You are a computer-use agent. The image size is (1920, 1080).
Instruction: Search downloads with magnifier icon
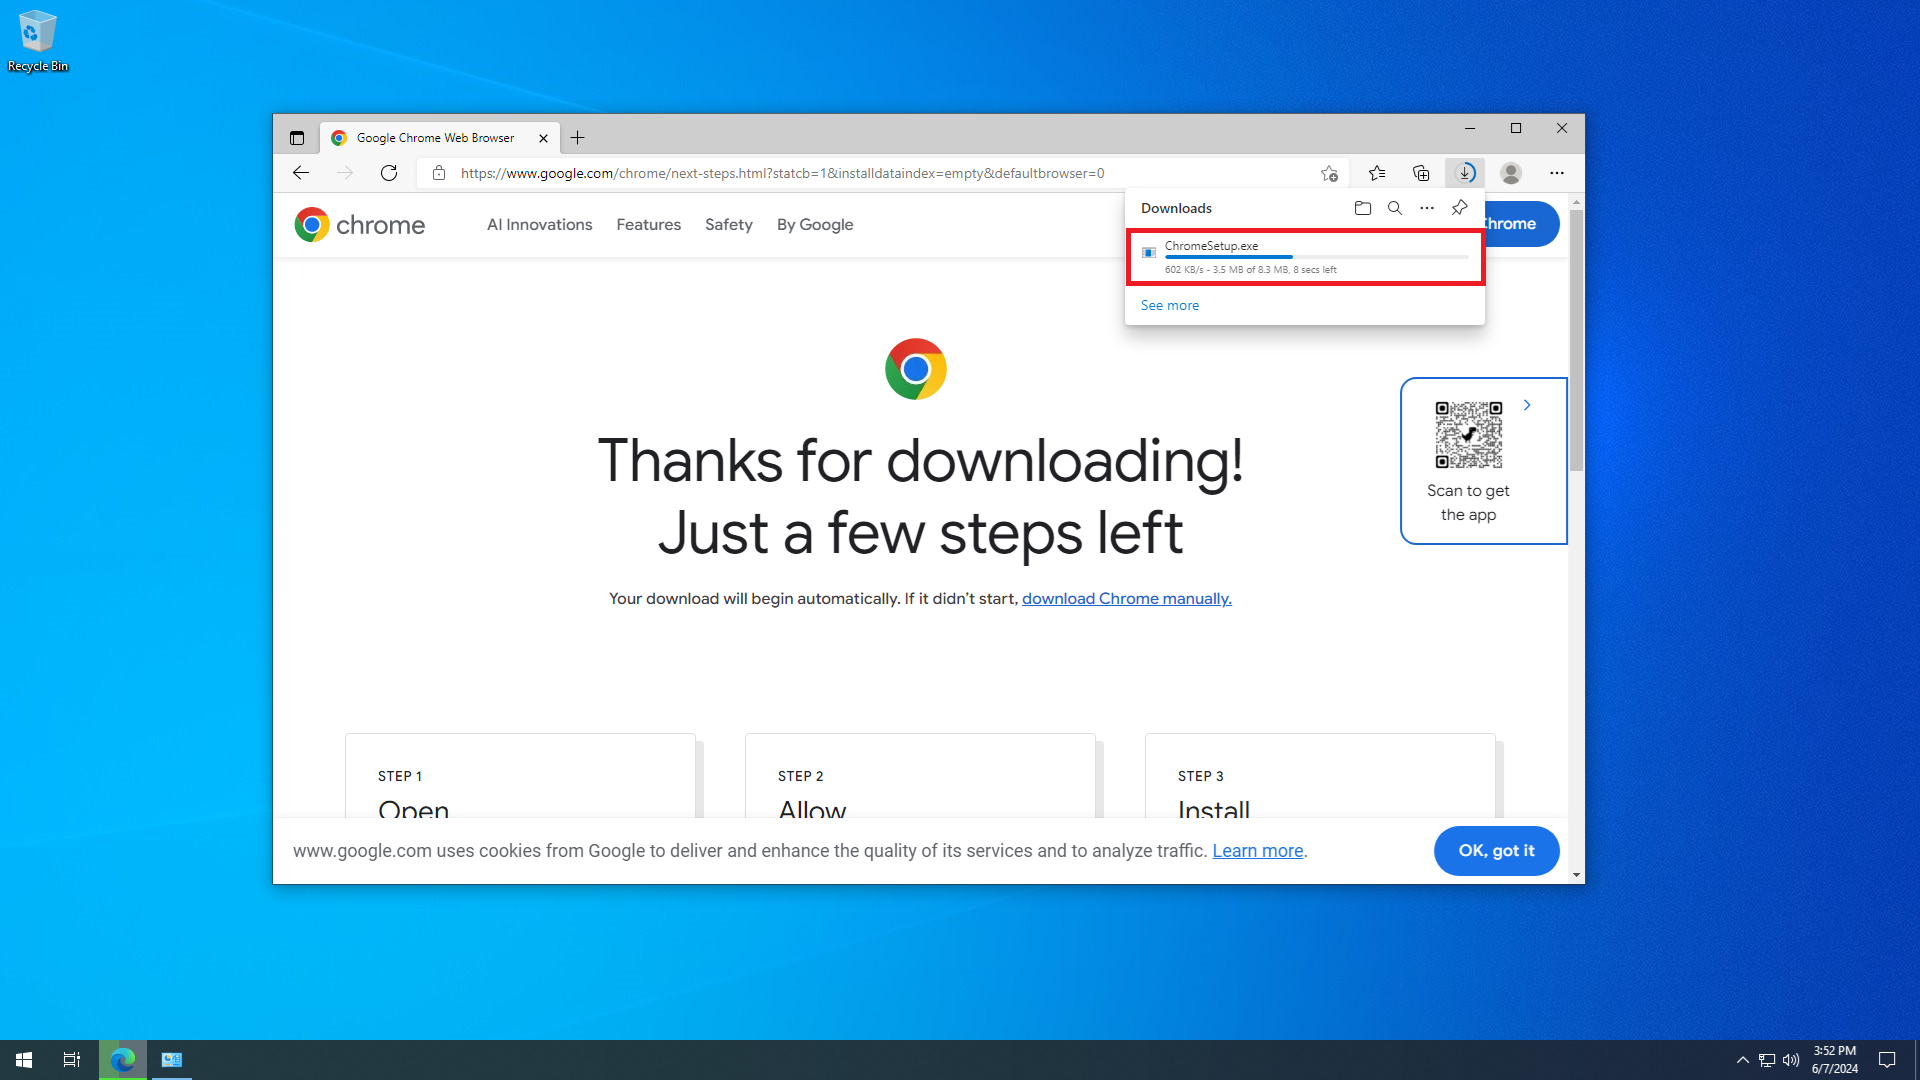(1395, 208)
